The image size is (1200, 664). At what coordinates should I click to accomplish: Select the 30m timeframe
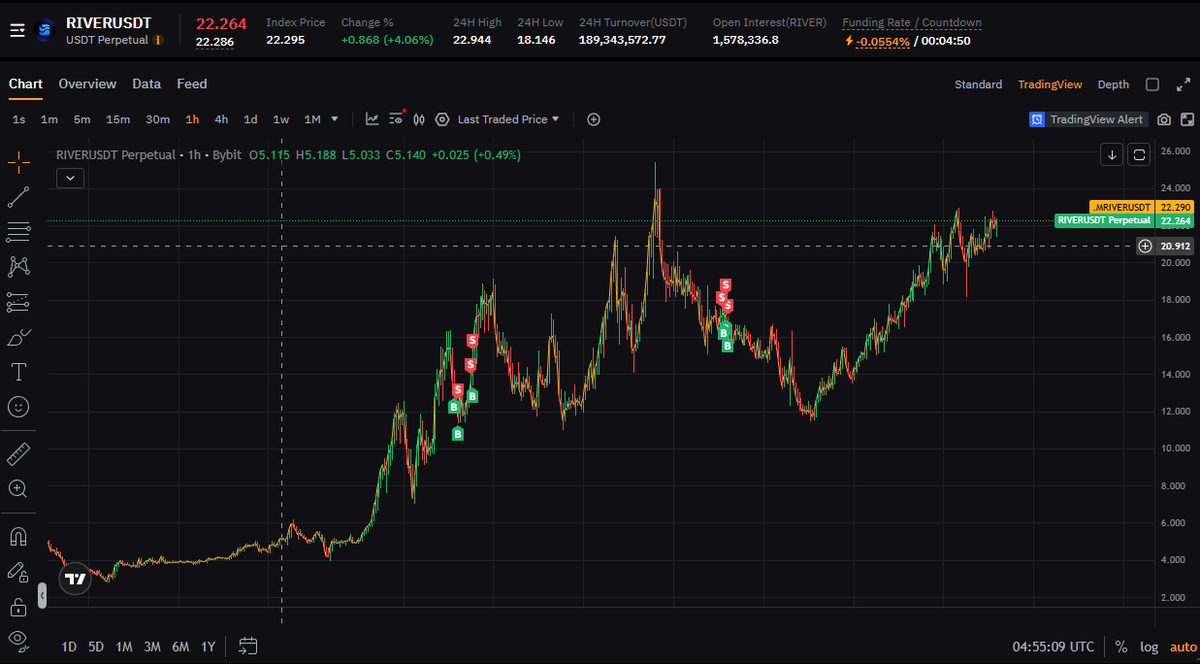(157, 119)
